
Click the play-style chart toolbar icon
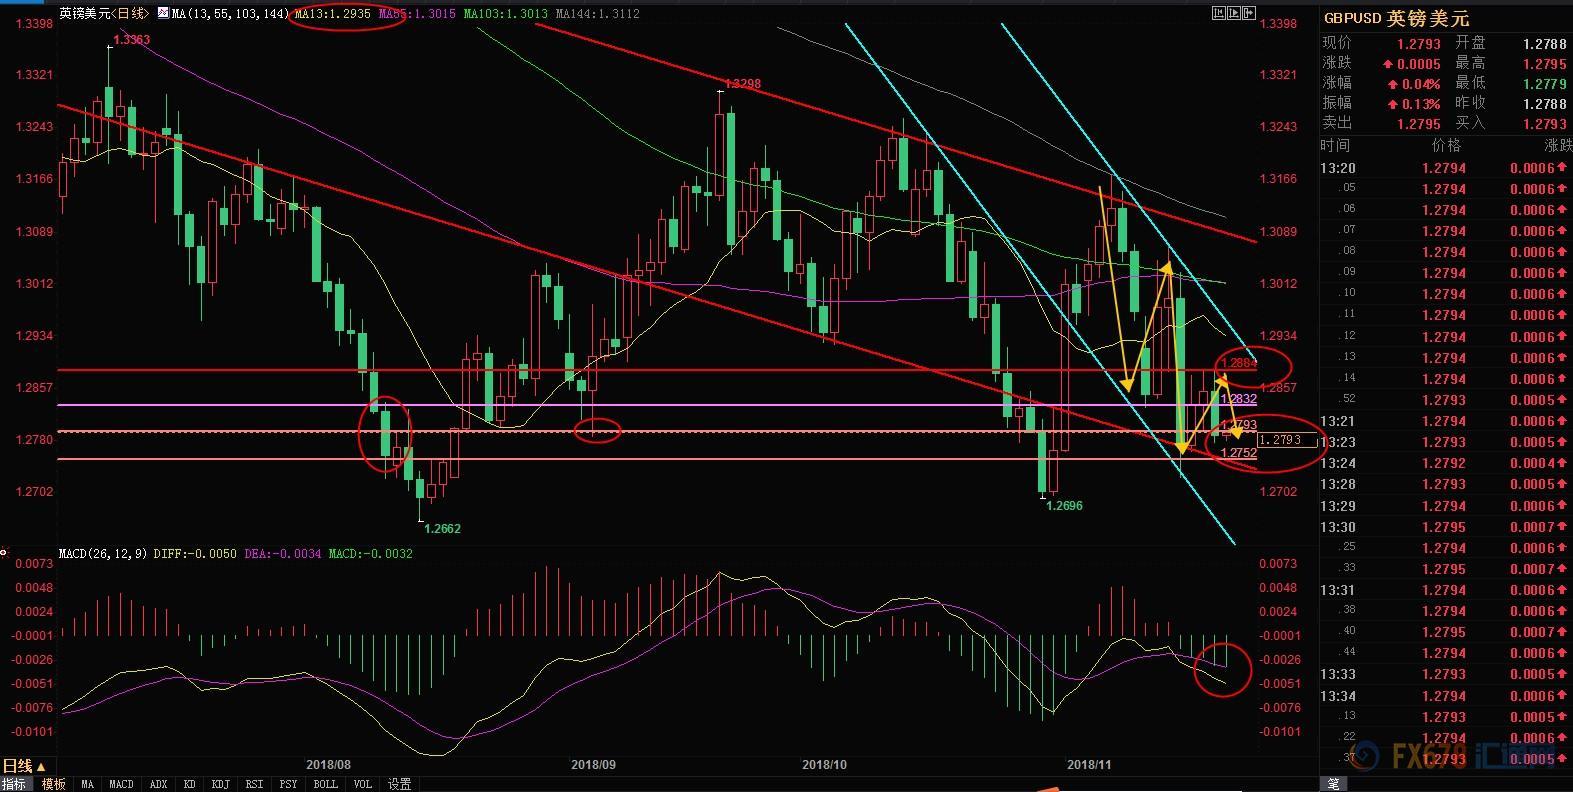click(x=1233, y=13)
